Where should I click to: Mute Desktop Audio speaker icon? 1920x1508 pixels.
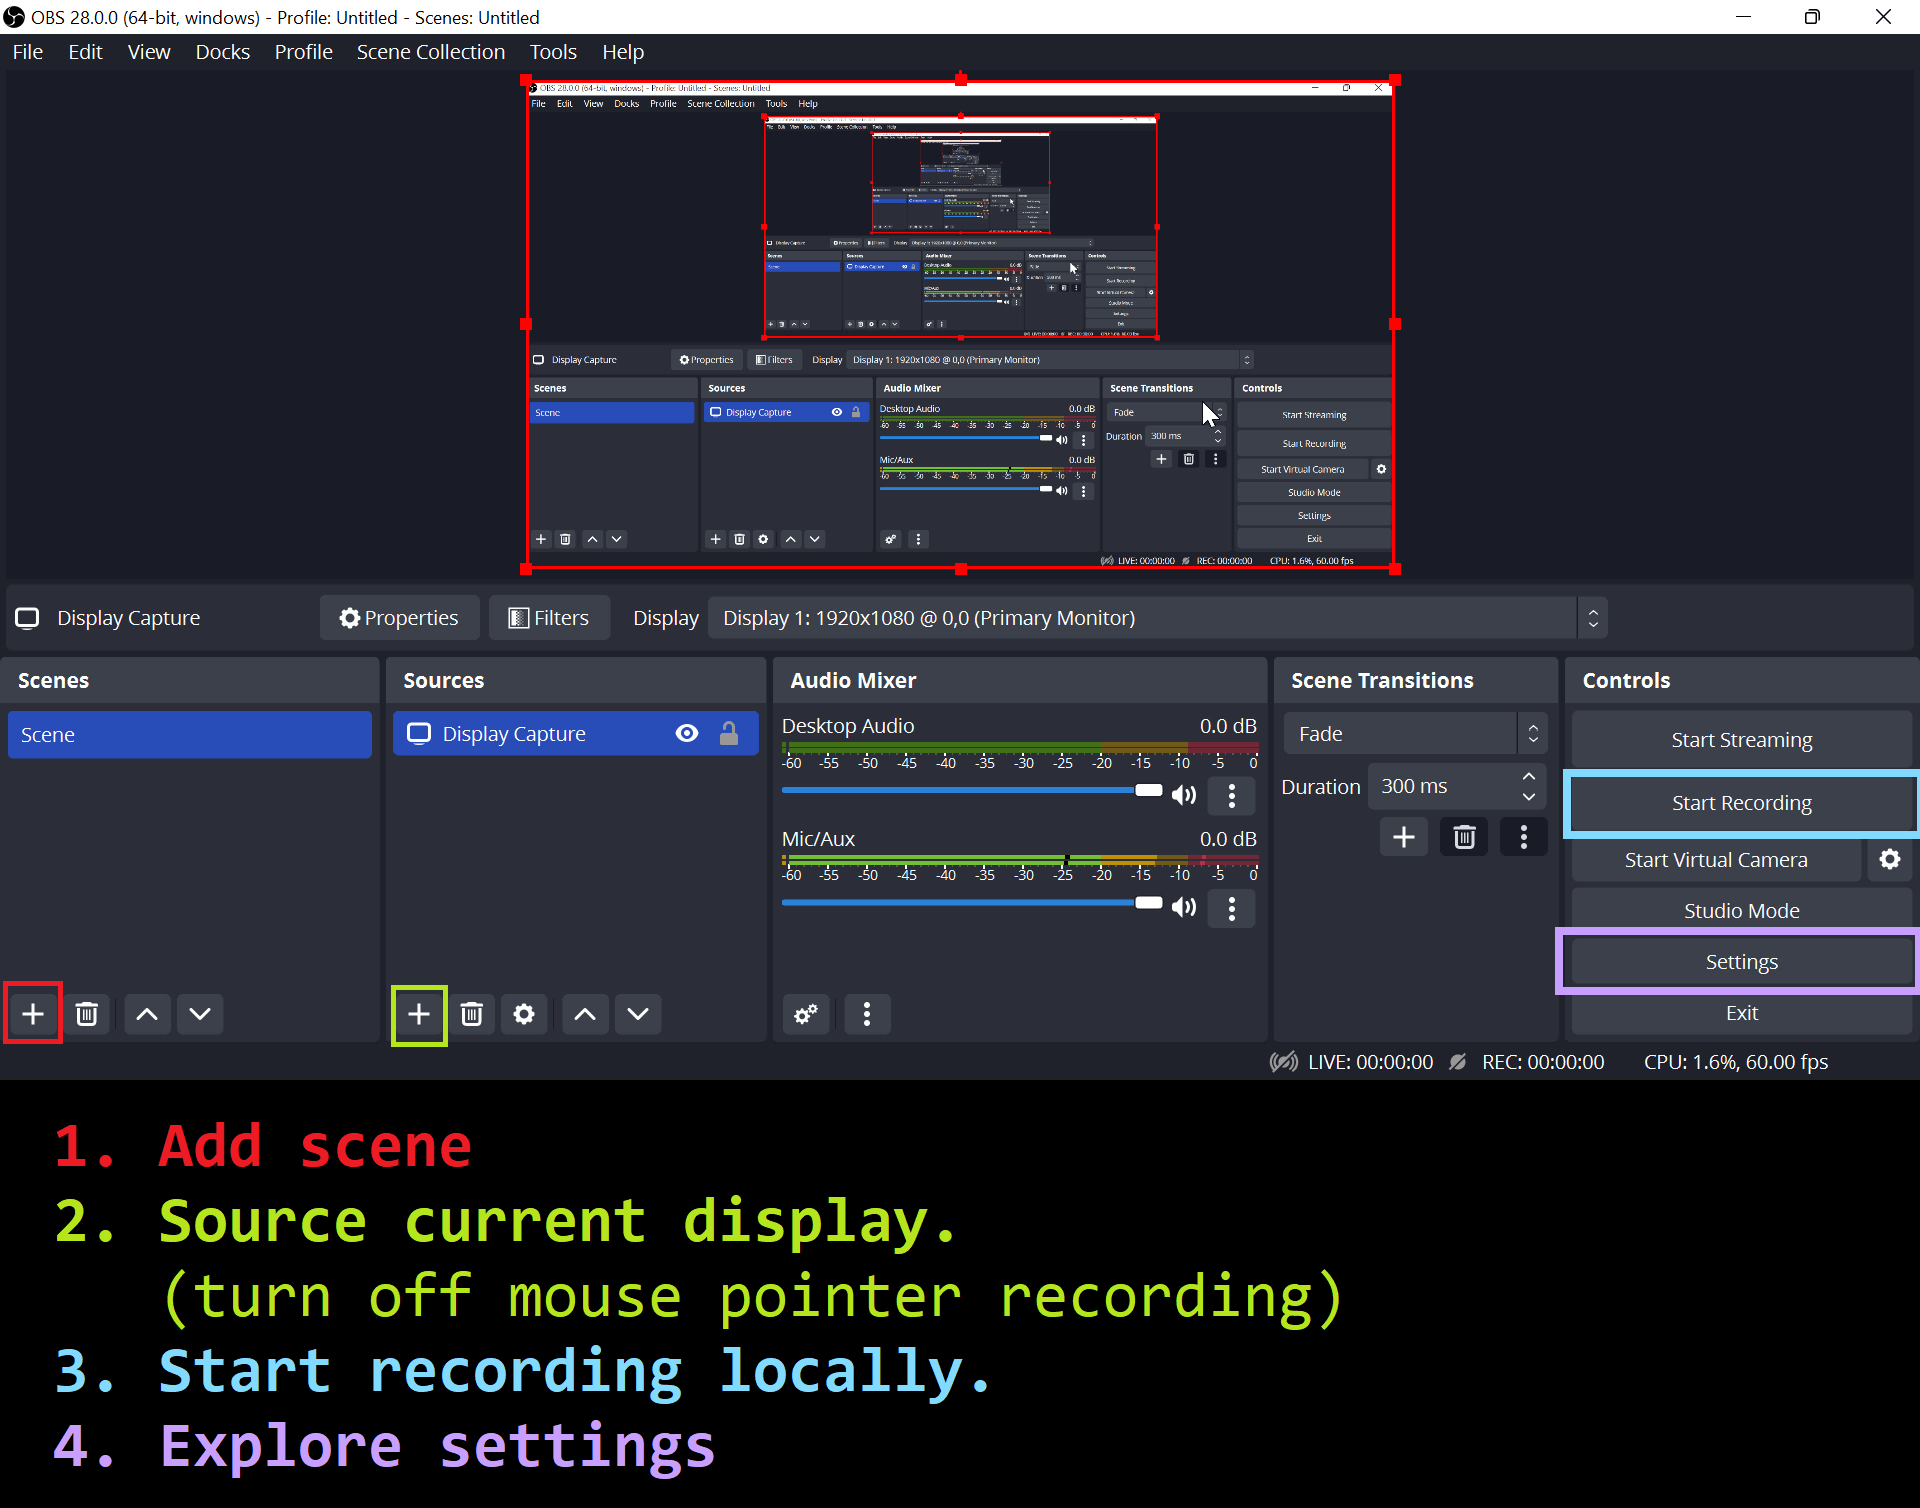(x=1185, y=795)
